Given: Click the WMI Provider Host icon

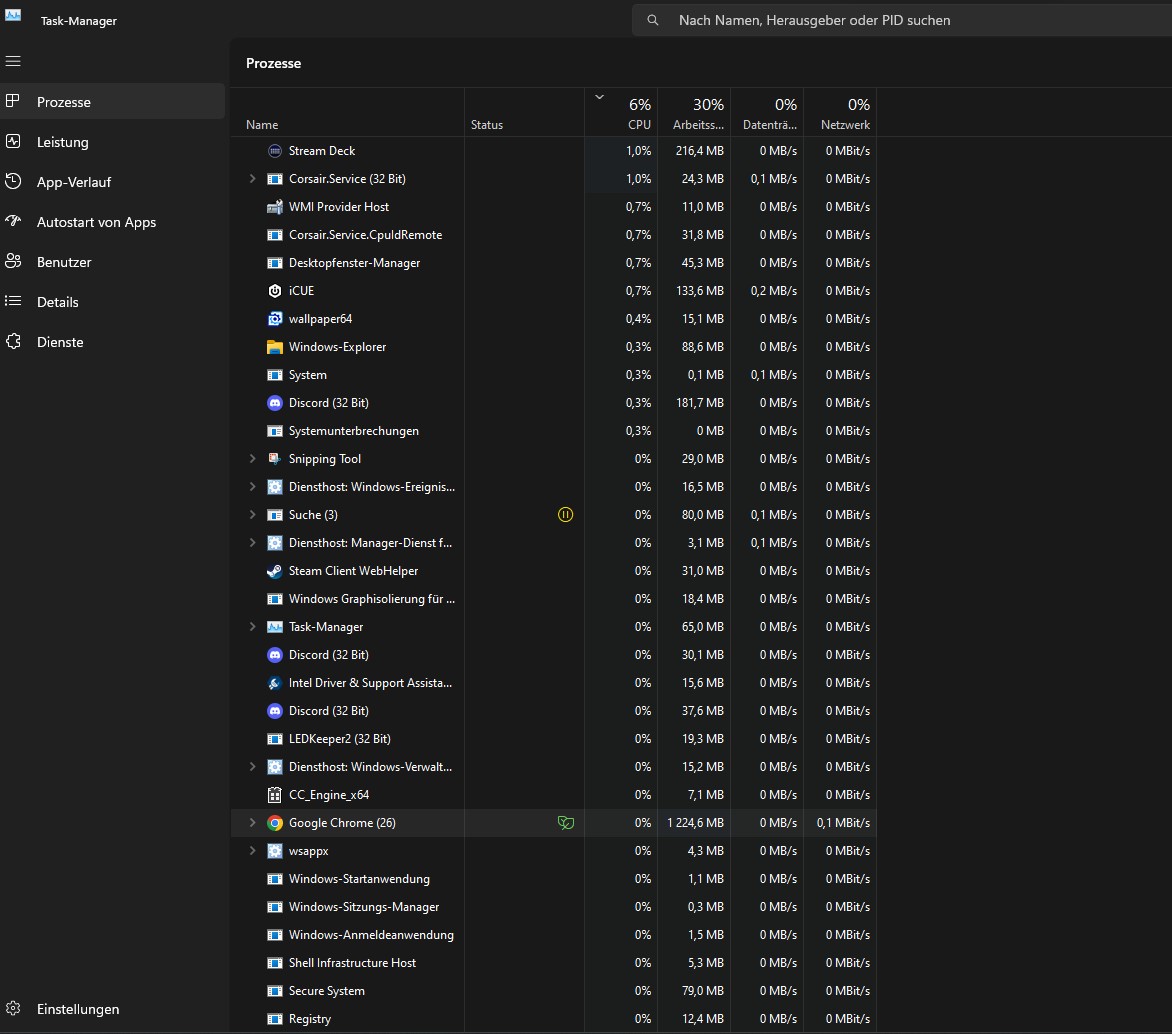Looking at the screenshot, I should tap(275, 207).
